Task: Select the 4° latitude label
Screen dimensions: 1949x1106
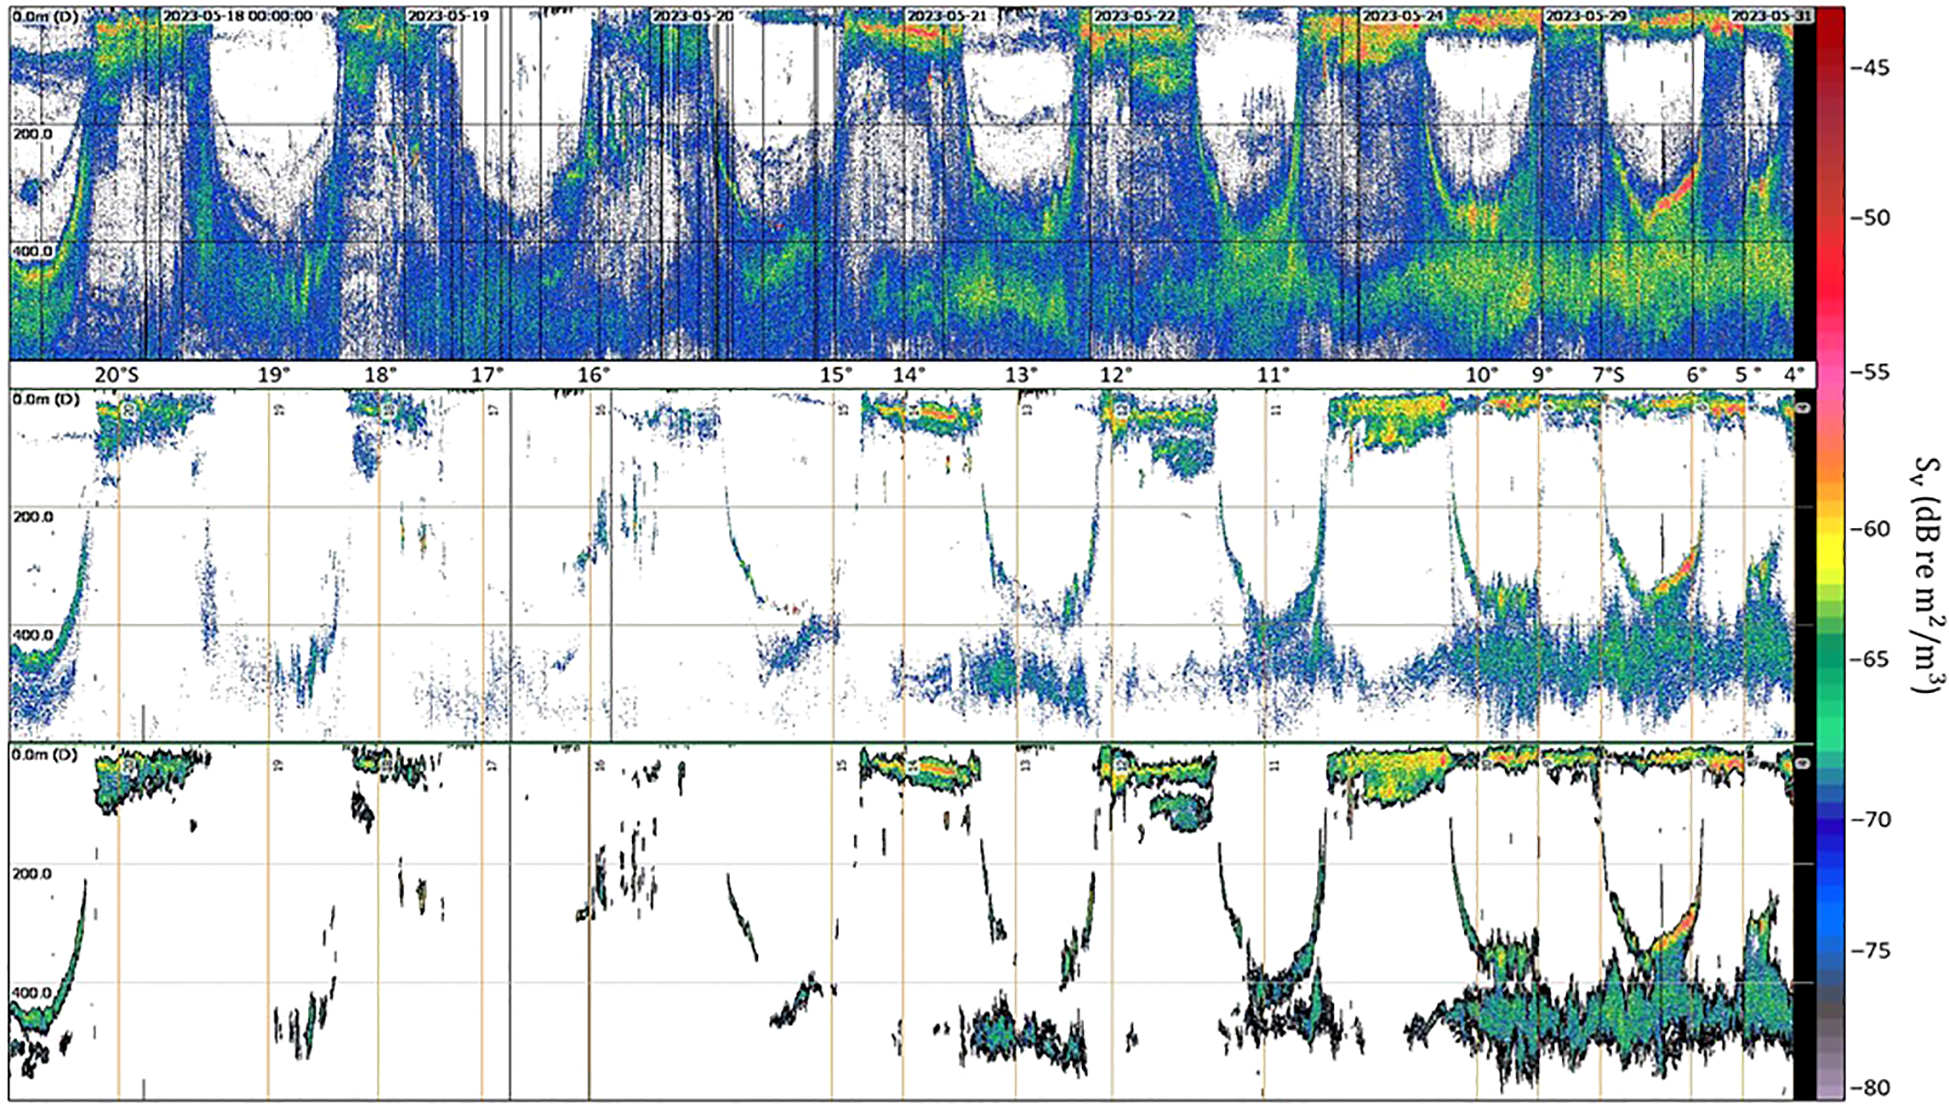Action: [1794, 375]
